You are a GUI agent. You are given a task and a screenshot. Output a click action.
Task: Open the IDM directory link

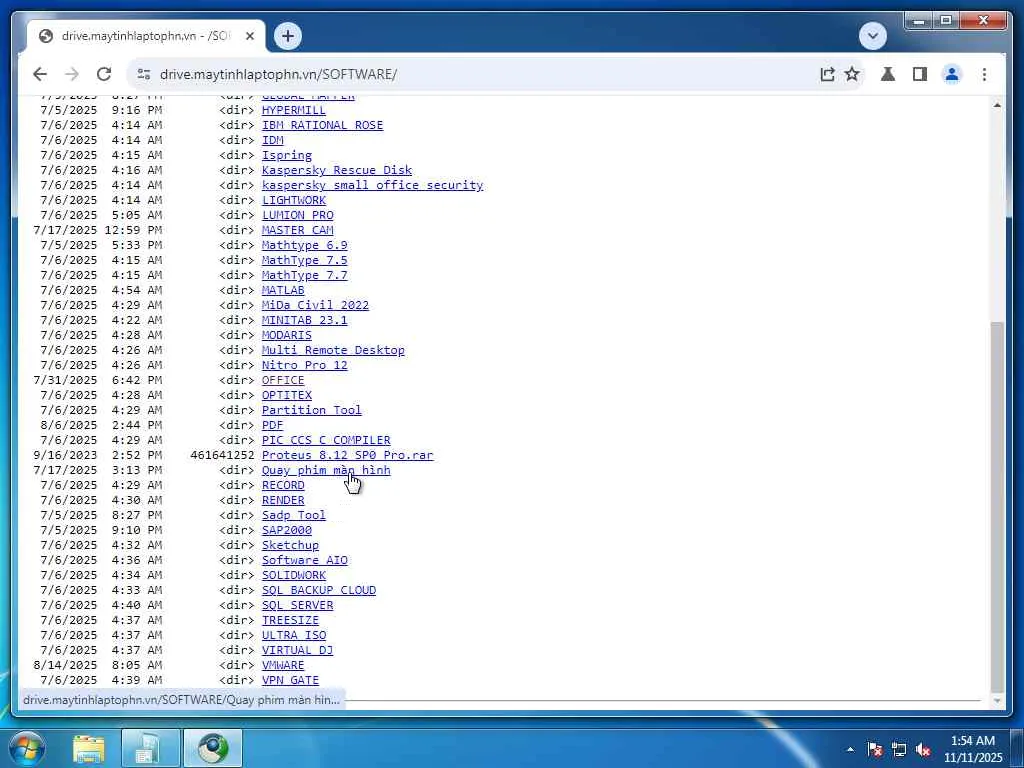272,140
